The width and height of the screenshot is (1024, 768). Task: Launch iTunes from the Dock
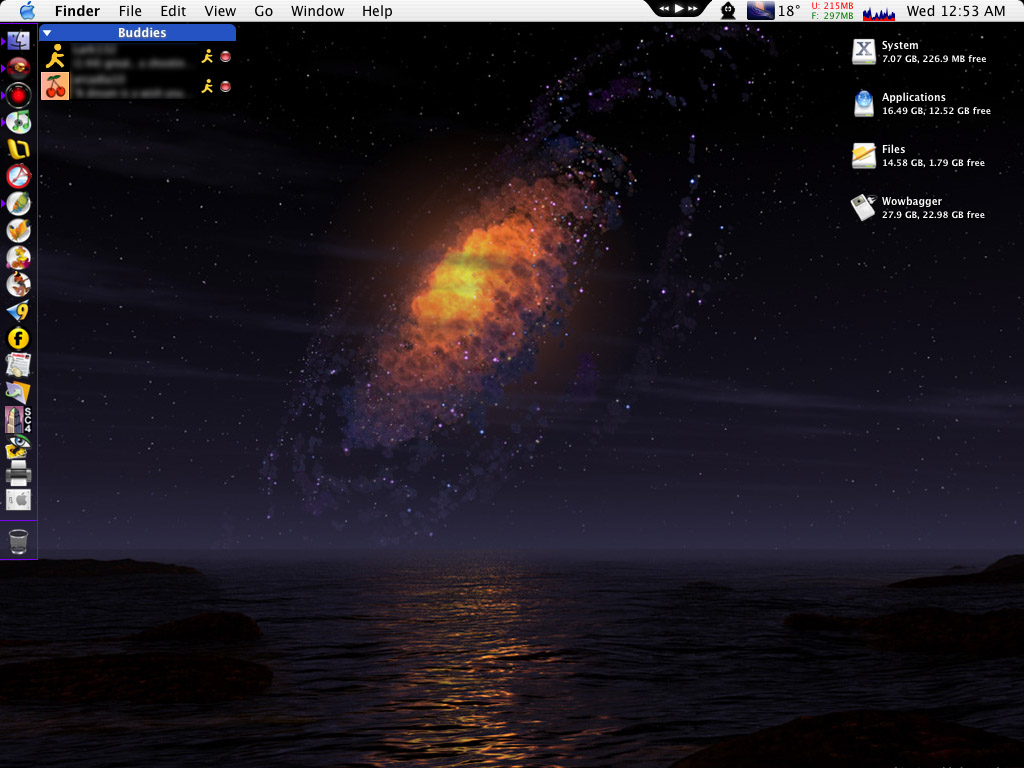pos(18,122)
